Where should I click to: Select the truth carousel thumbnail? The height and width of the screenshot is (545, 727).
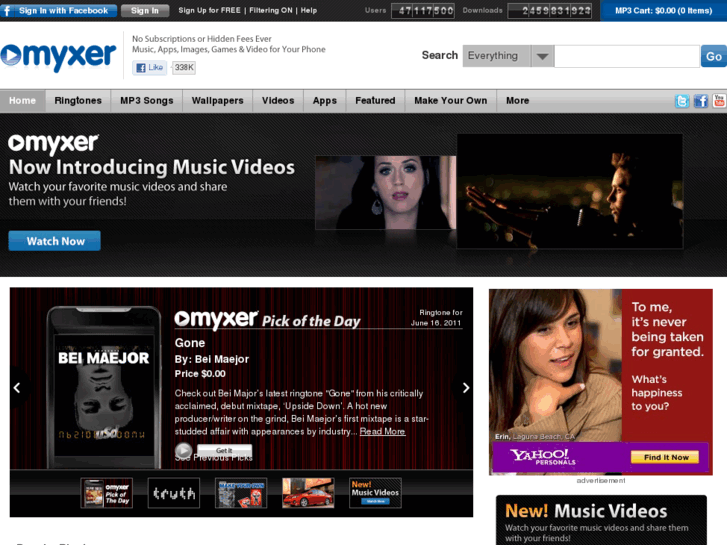point(174,493)
